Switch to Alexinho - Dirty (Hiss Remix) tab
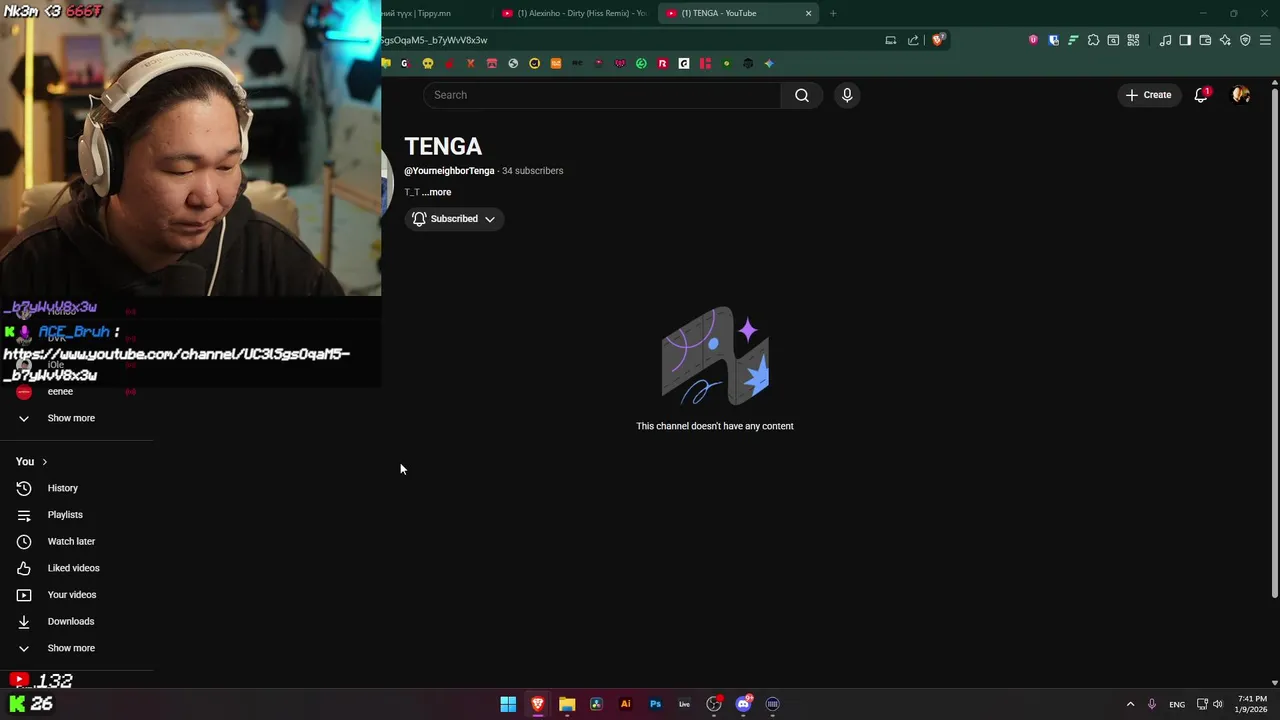The height and width of the screenshot is (720, 1280). [574, 13]
